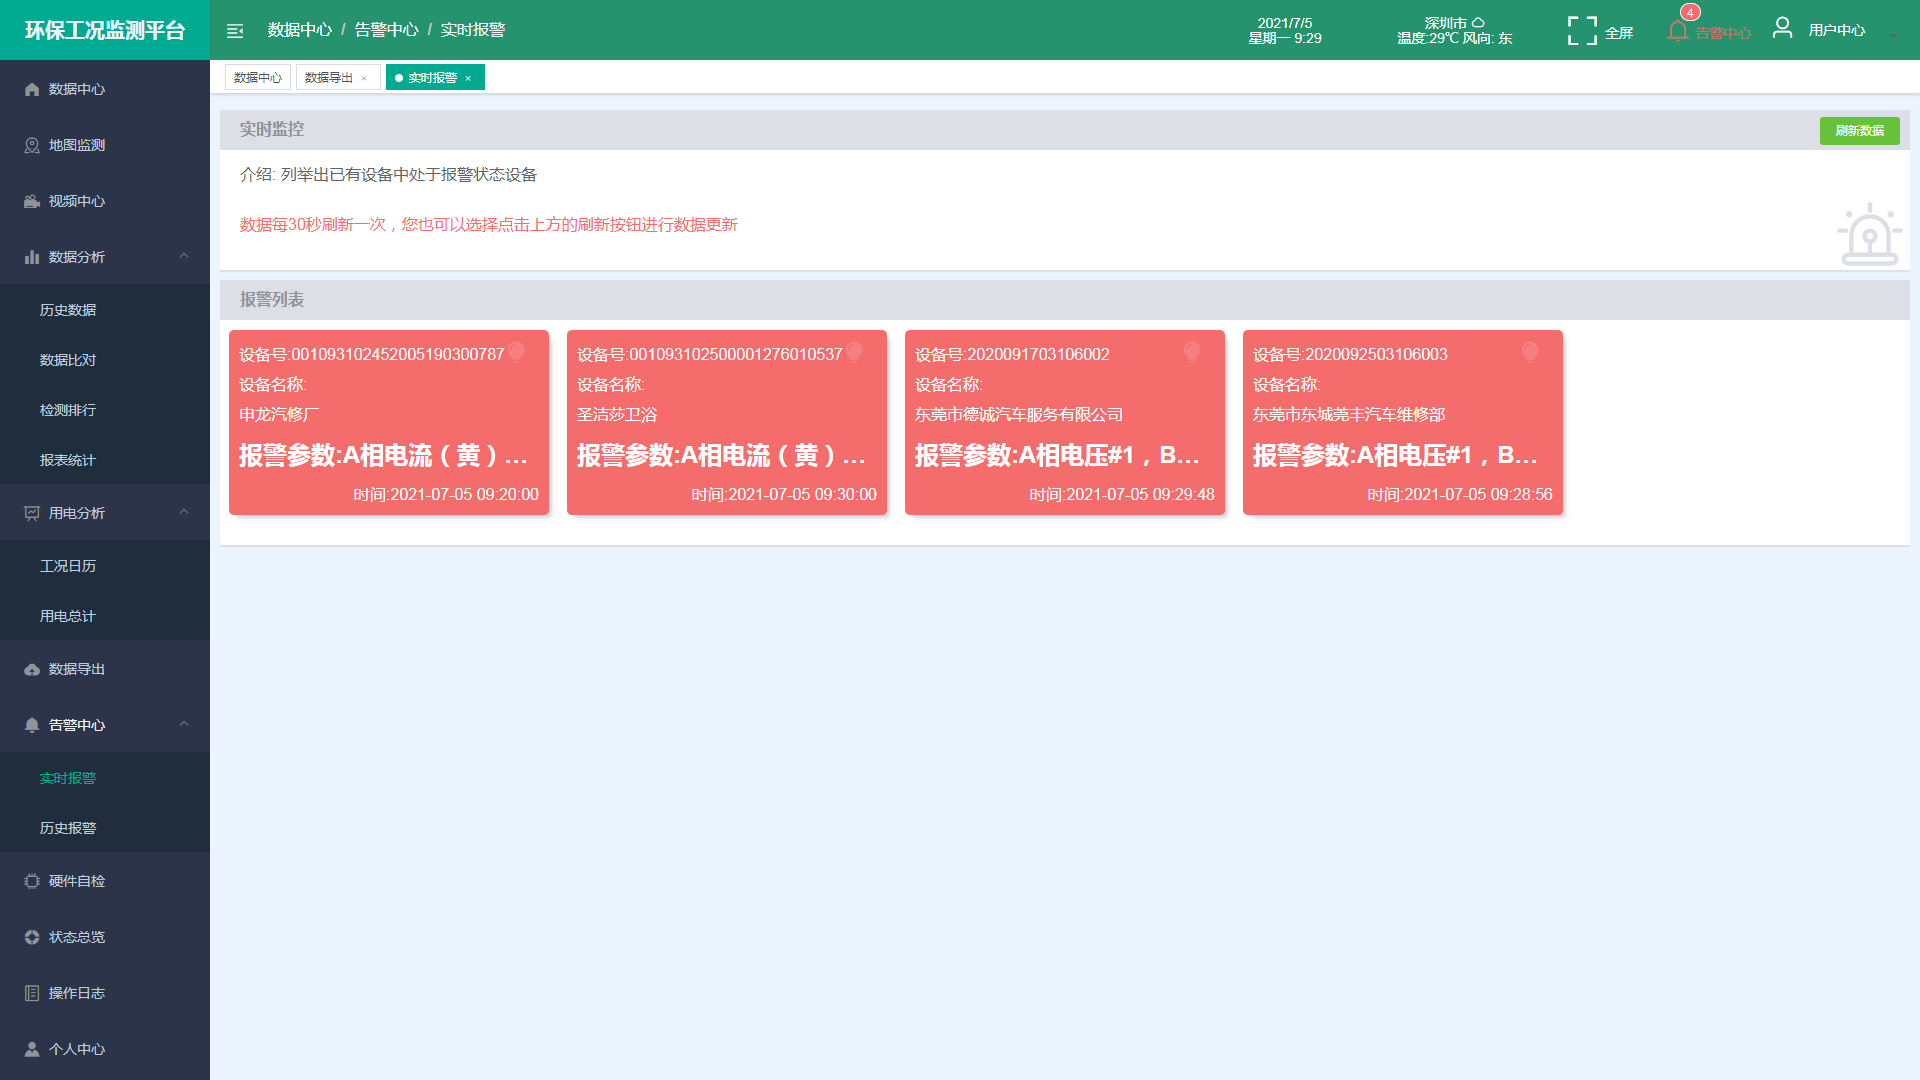Click light bulb on device 2020092503106003 card
This screenshot has height=1080, width=1920.
1530,352
